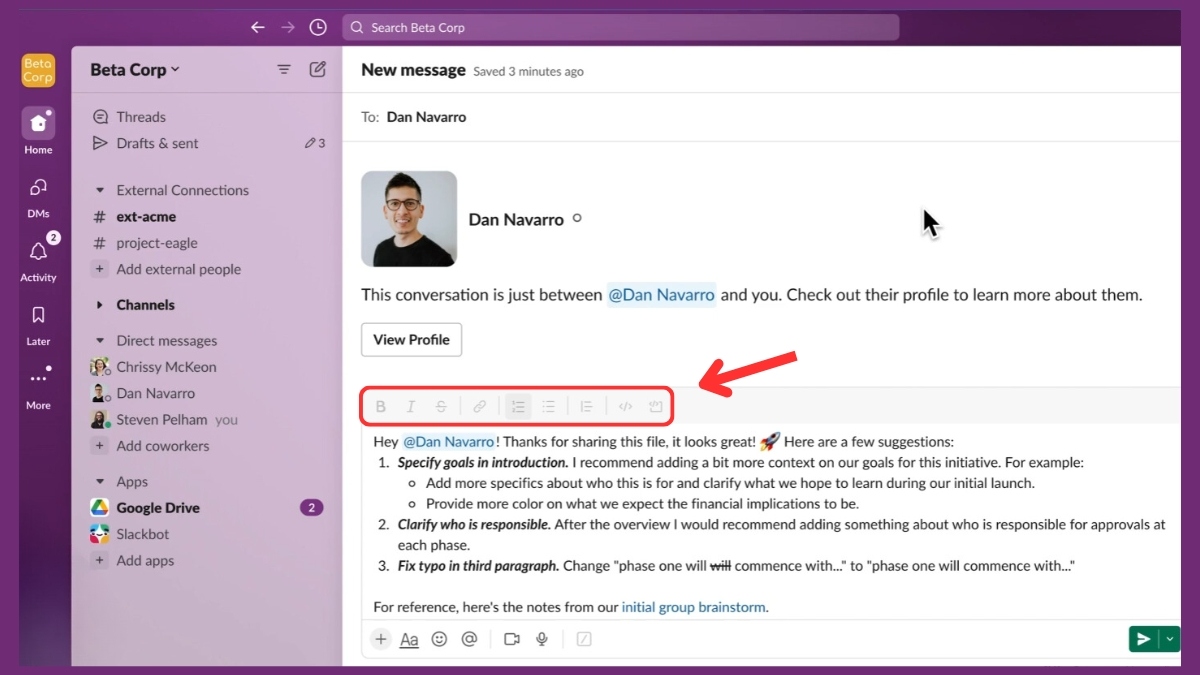Toggle italic formatting in the composer

410,406
